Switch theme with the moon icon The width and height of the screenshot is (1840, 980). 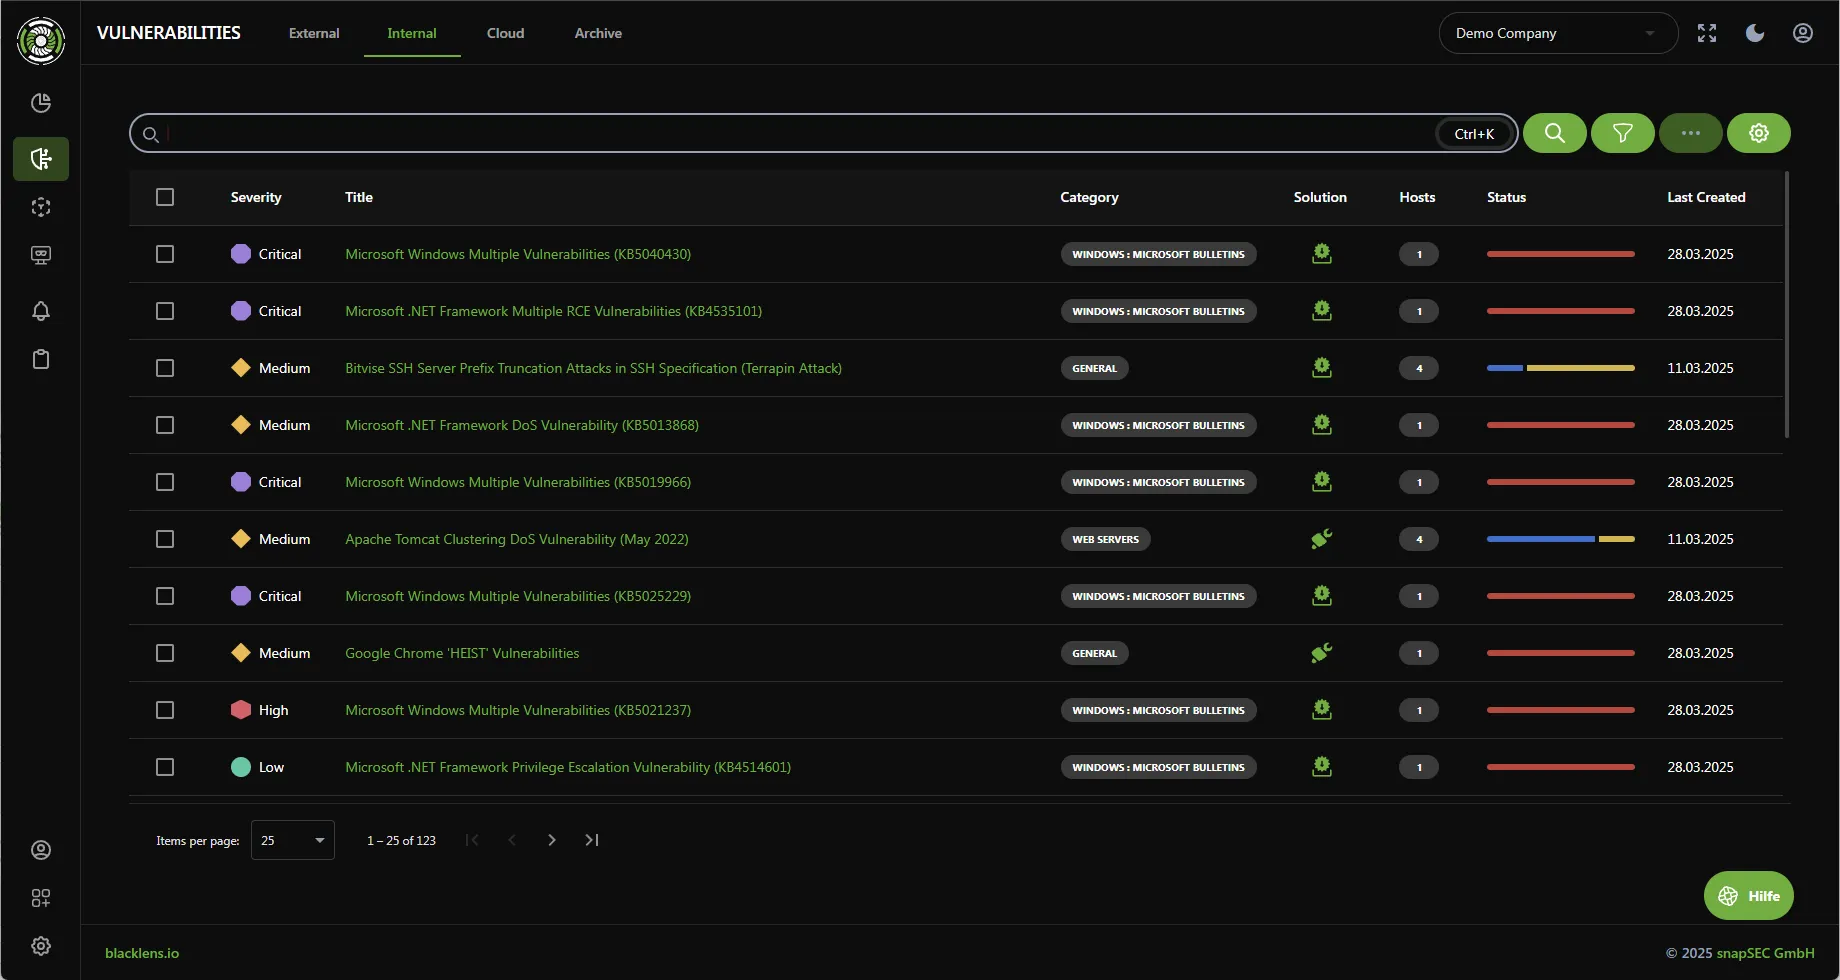click(1755, 33)
